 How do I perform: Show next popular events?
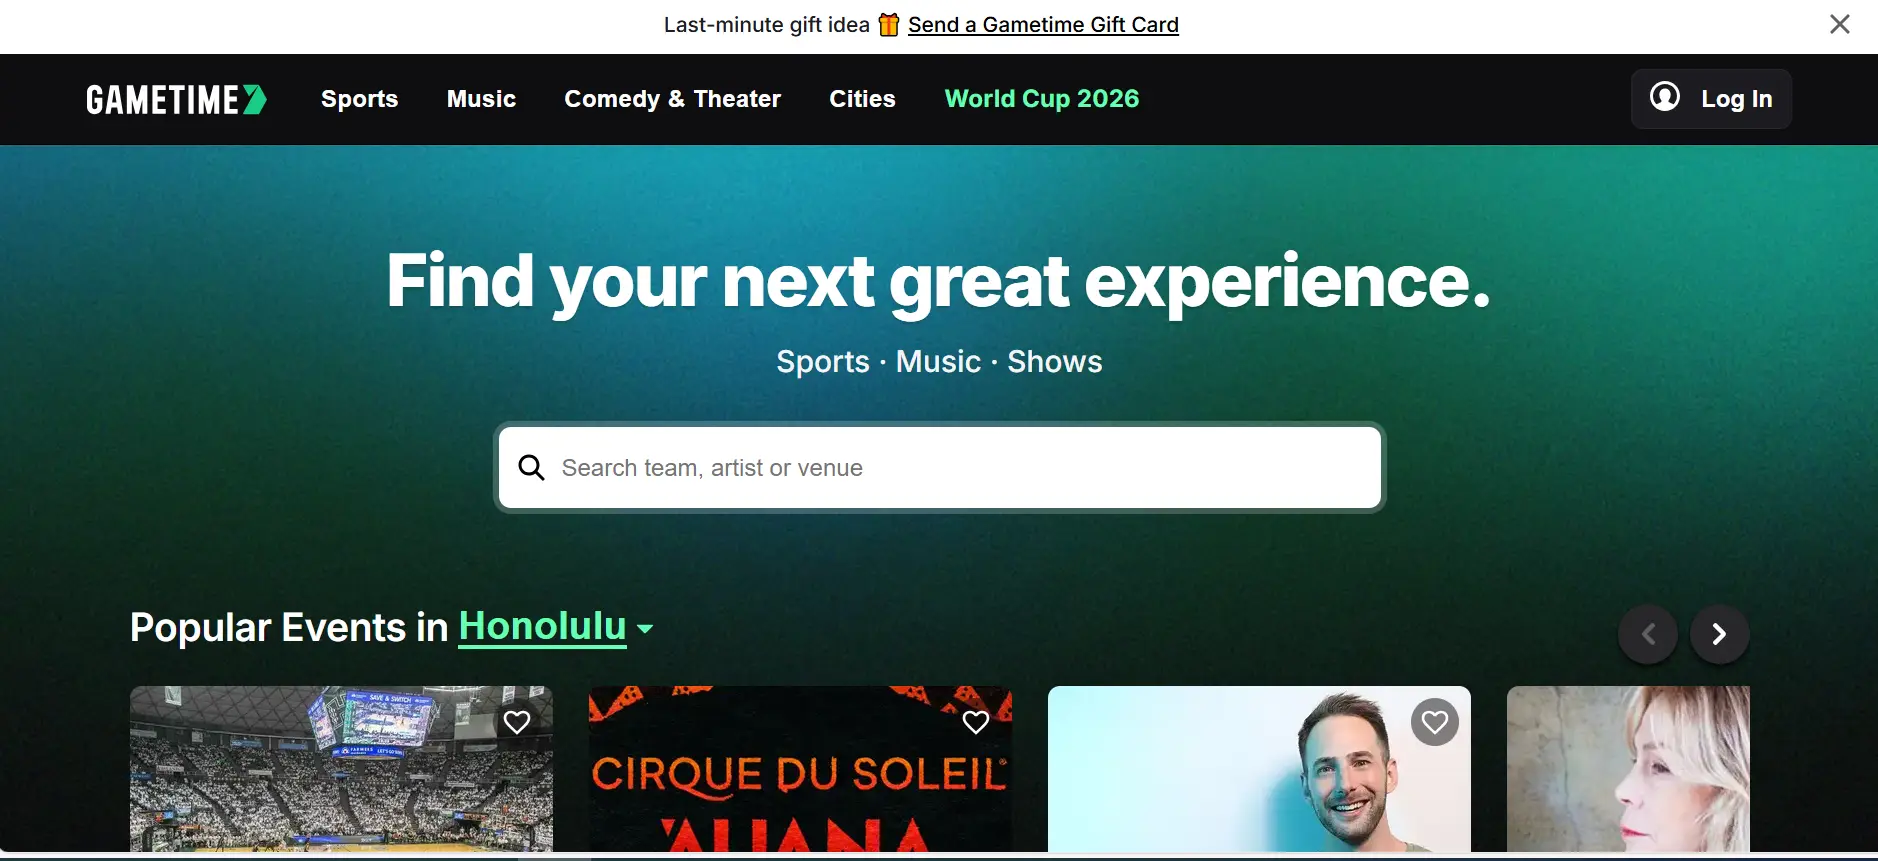(1719, 634)
